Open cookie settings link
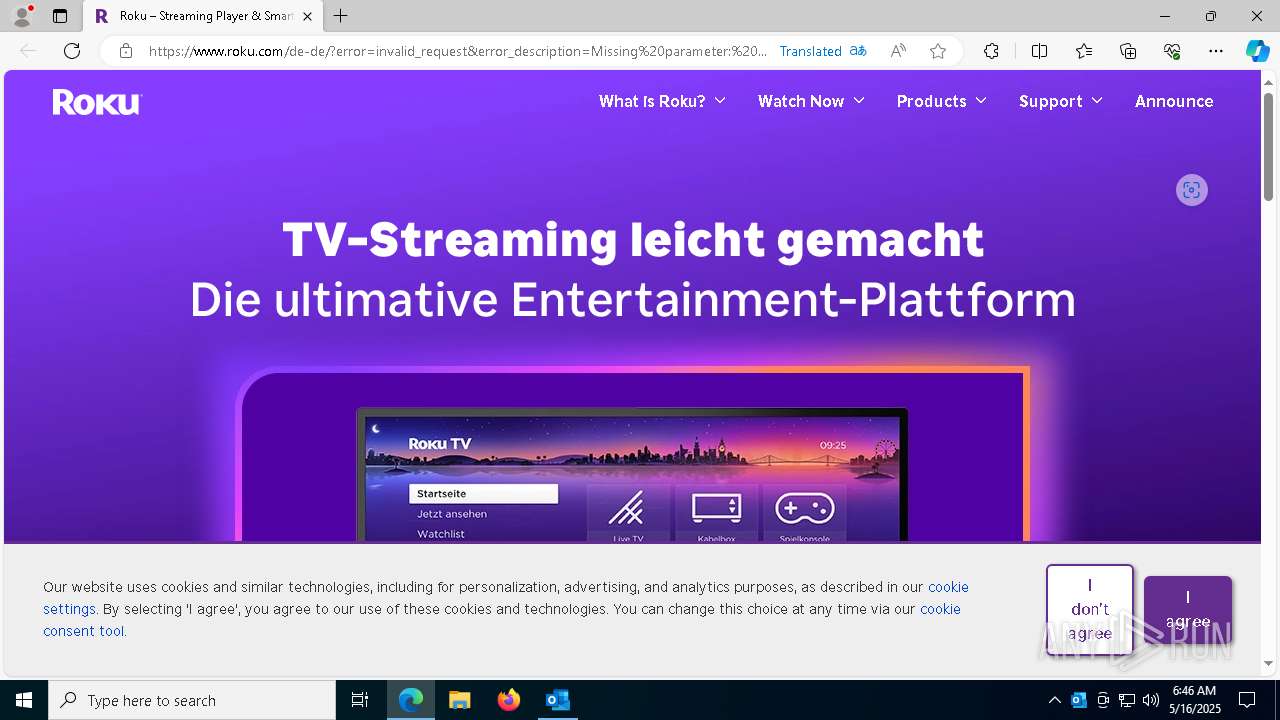Screen dimensions: 1280x720 click(x=506, y=598)
